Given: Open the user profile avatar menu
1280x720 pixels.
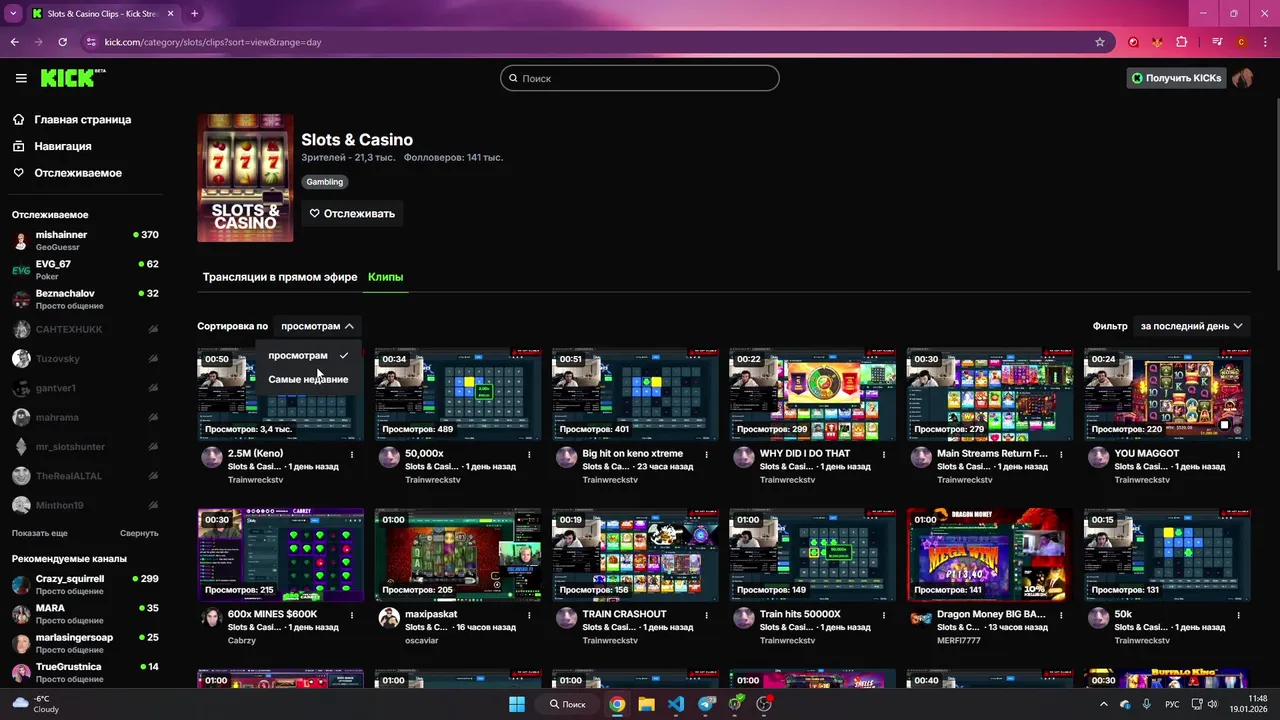Looking at the screenshot, I should click(x=1242, y=78).
